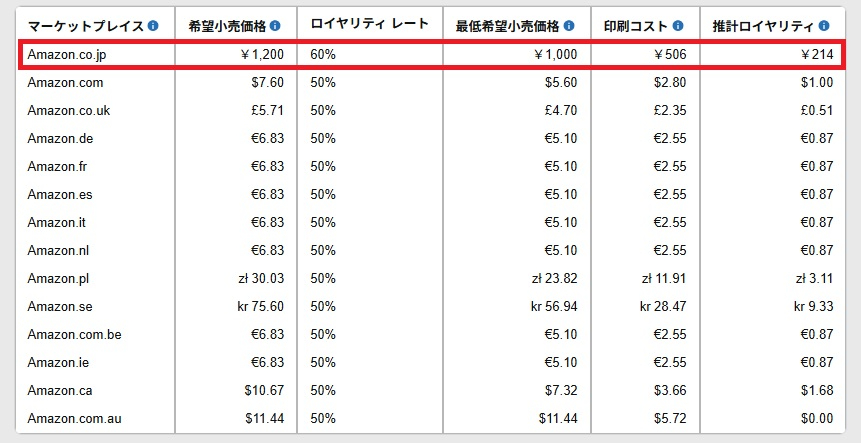Click the ロイヤリティ レート column header

[370, 24]
